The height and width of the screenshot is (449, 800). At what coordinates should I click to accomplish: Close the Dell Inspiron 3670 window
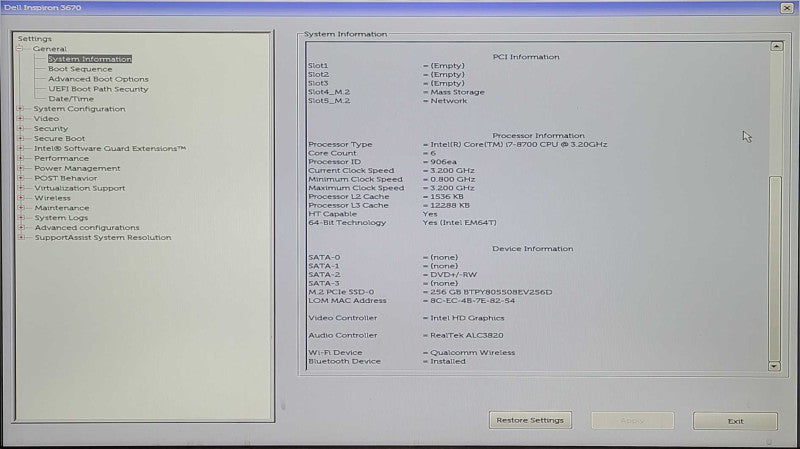(x=787, y=8)
